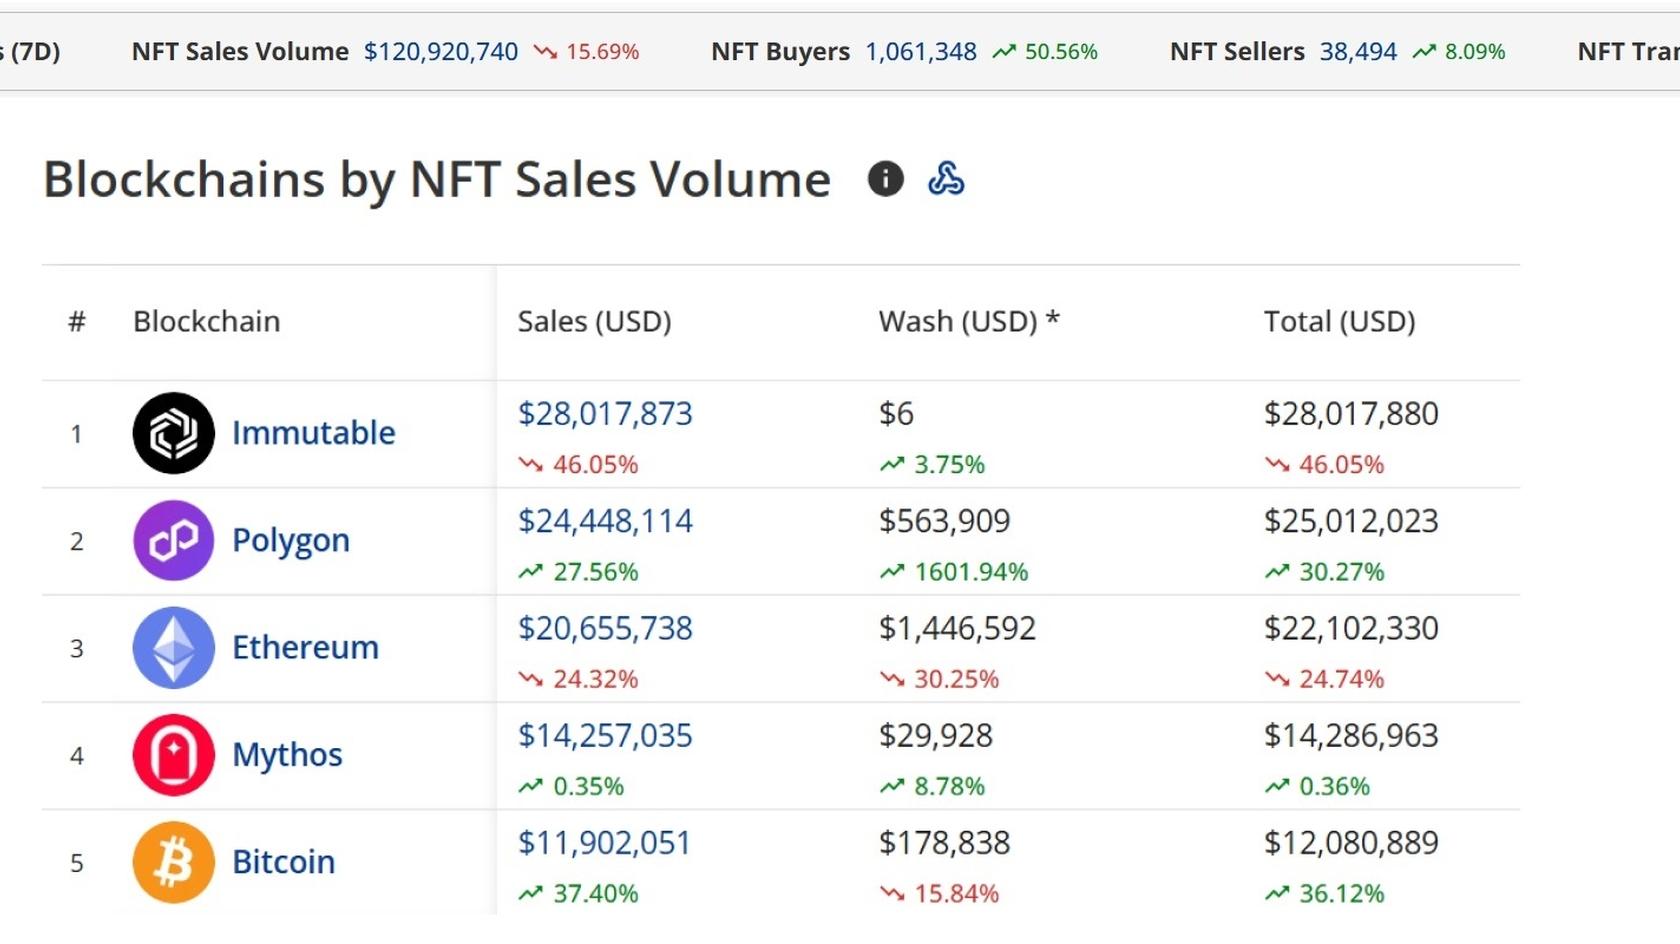Click Mythos wash value $29,928
Image resolution: width=1680 pixels, height=944 pixels.
(935, 736)
